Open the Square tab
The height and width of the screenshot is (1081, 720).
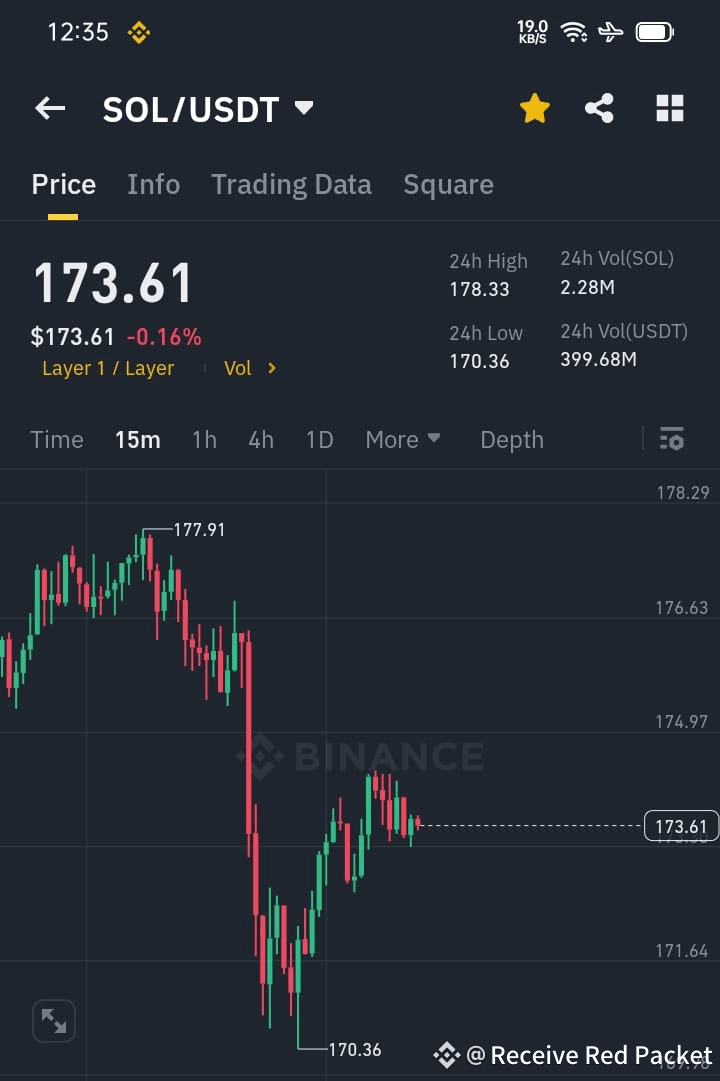click(448, 184)
